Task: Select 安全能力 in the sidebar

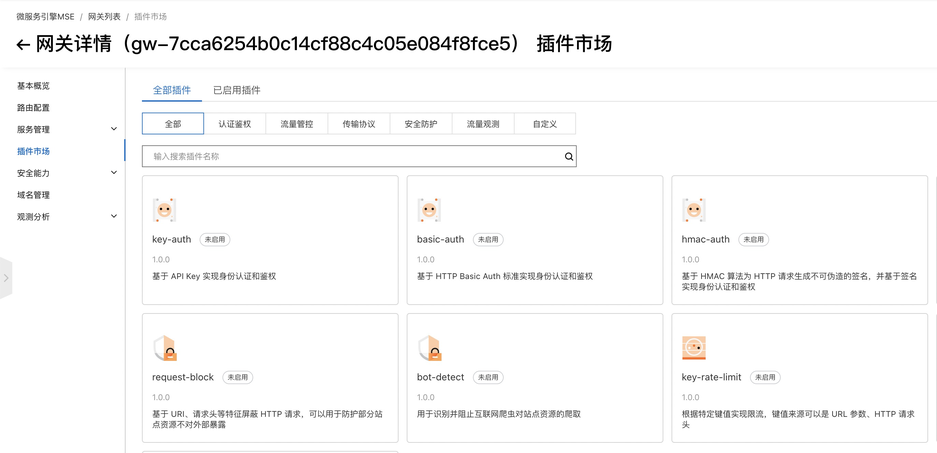Action: click(33, 173)
